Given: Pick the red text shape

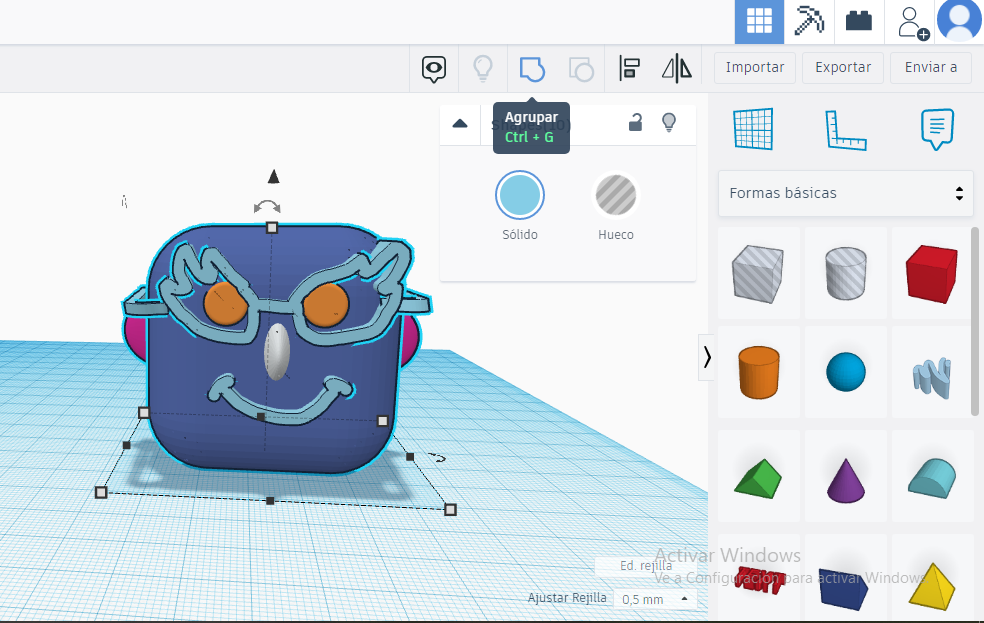Looking at the screenshot, I should coord(758,578).
